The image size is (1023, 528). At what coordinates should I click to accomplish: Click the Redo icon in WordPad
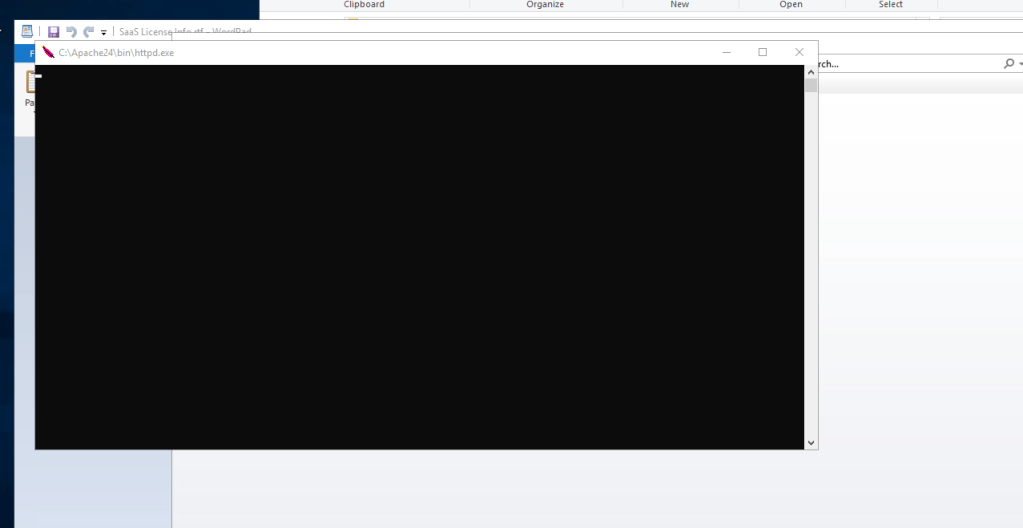click(88, 32)
